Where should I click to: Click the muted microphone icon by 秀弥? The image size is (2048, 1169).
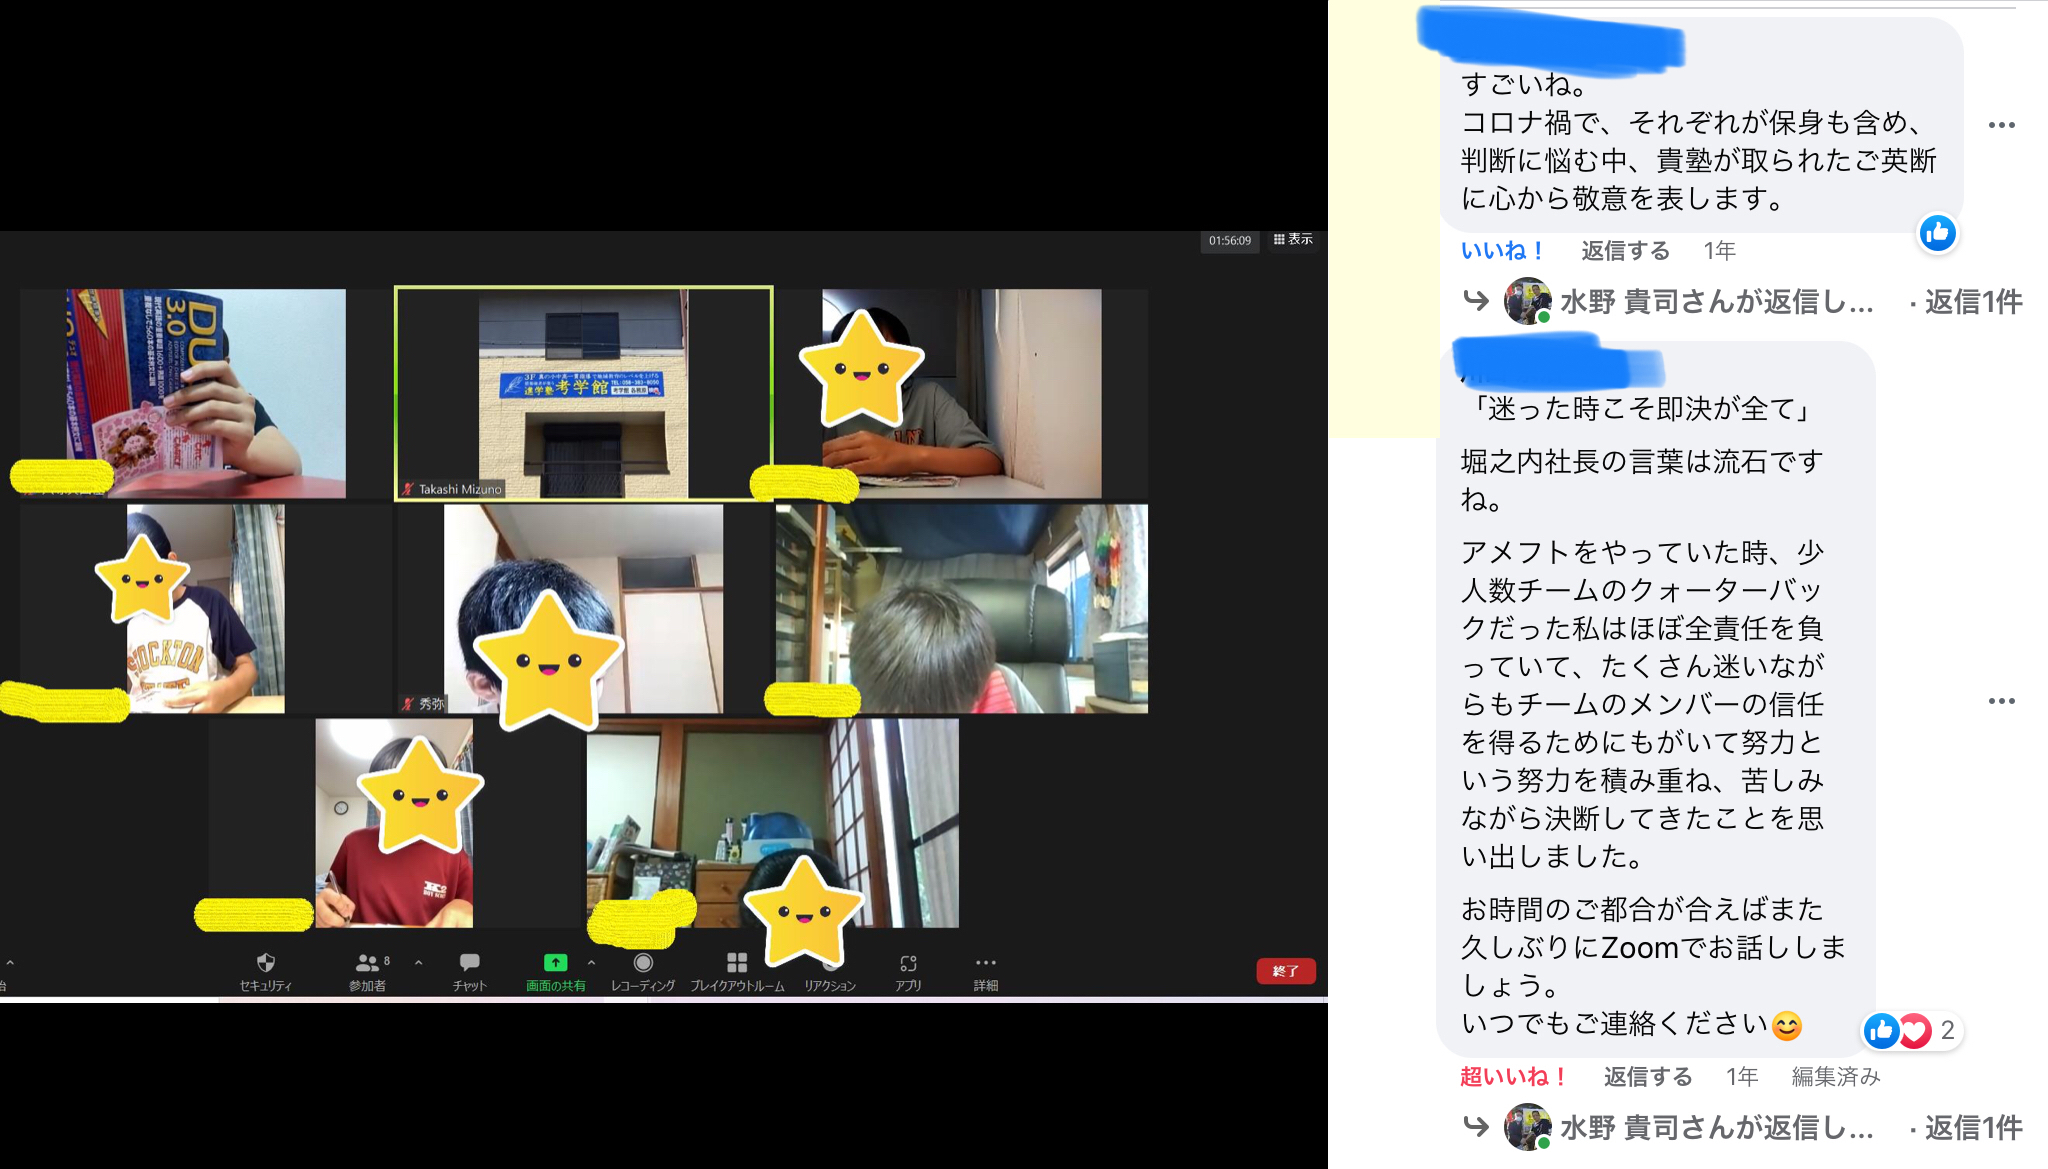point(408,703)
